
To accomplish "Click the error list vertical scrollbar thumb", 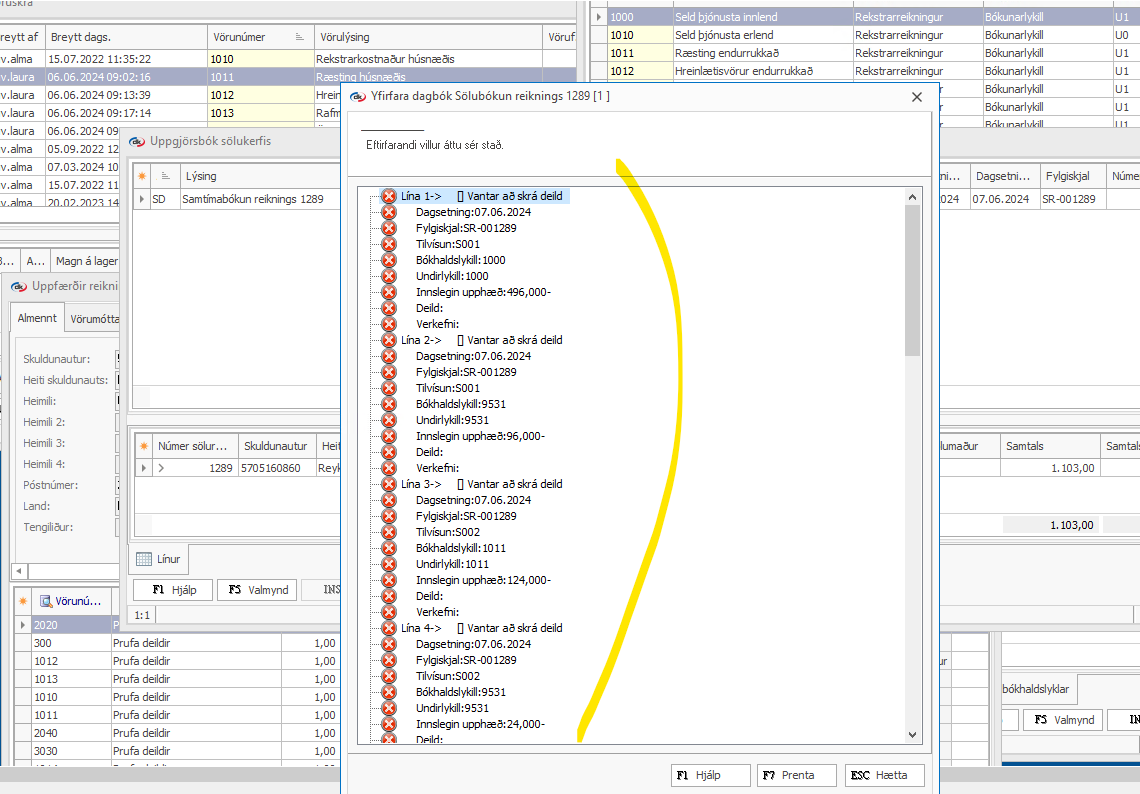I will 912,281.
